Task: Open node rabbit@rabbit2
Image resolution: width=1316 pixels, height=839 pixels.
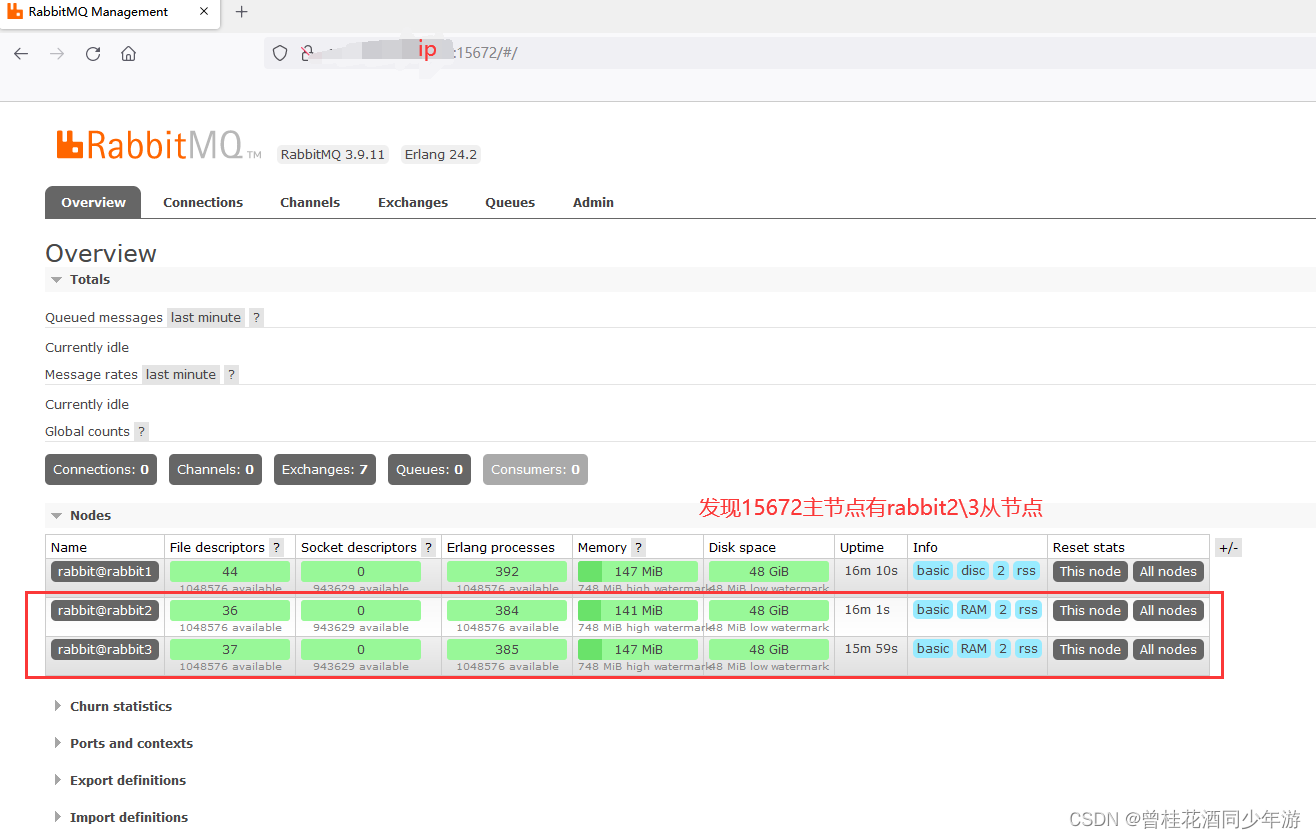Action: click(105, 610)
